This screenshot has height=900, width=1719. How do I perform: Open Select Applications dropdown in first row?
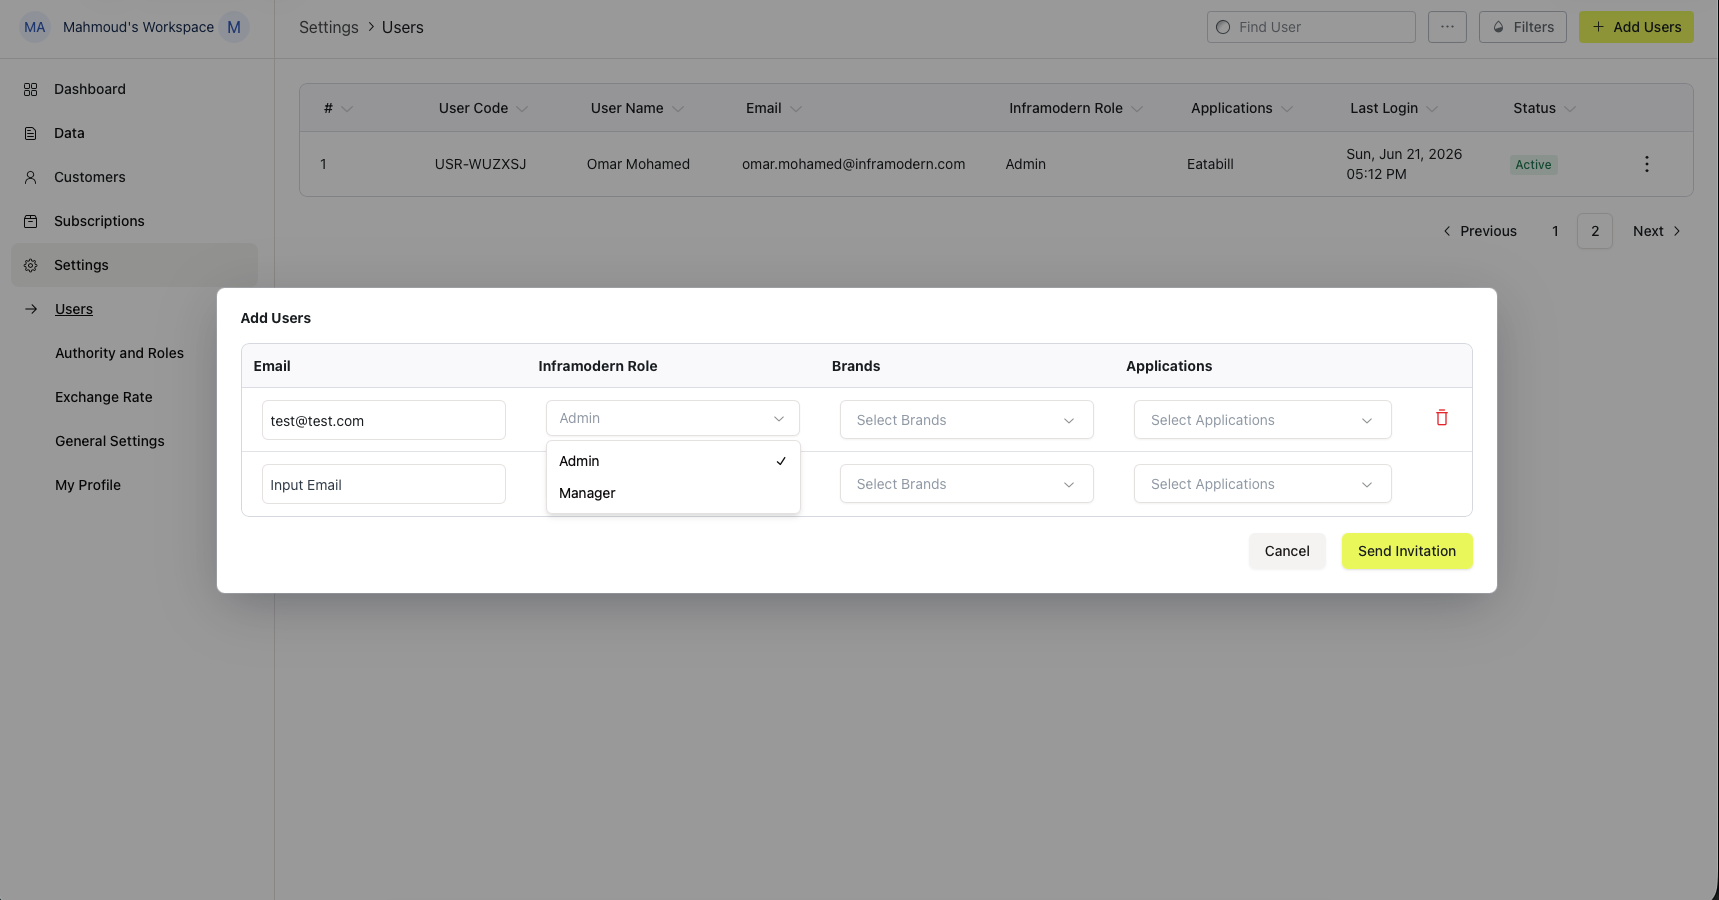(x=1263, y=420)
